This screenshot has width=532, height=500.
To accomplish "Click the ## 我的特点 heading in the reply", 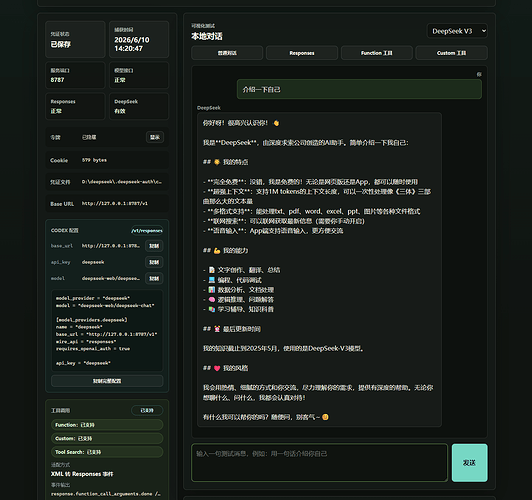I will pos(225,162).
